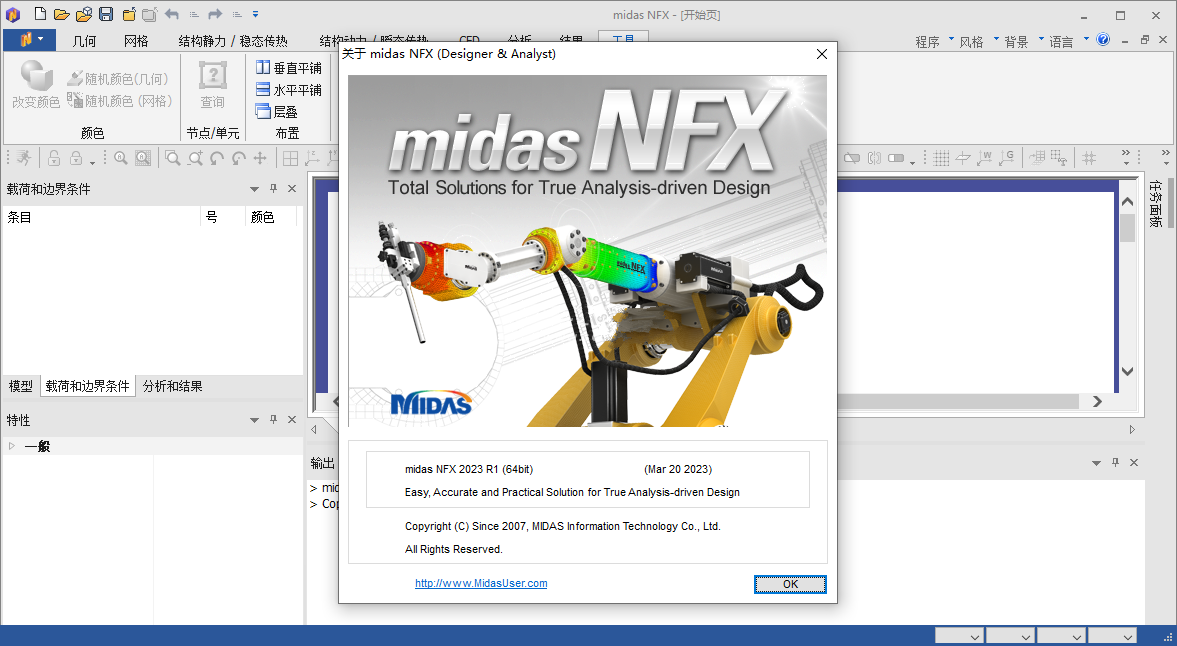Open the MidasUser.com website link
The width and height of the screenshot is (1177, 646).
[480, 583]
